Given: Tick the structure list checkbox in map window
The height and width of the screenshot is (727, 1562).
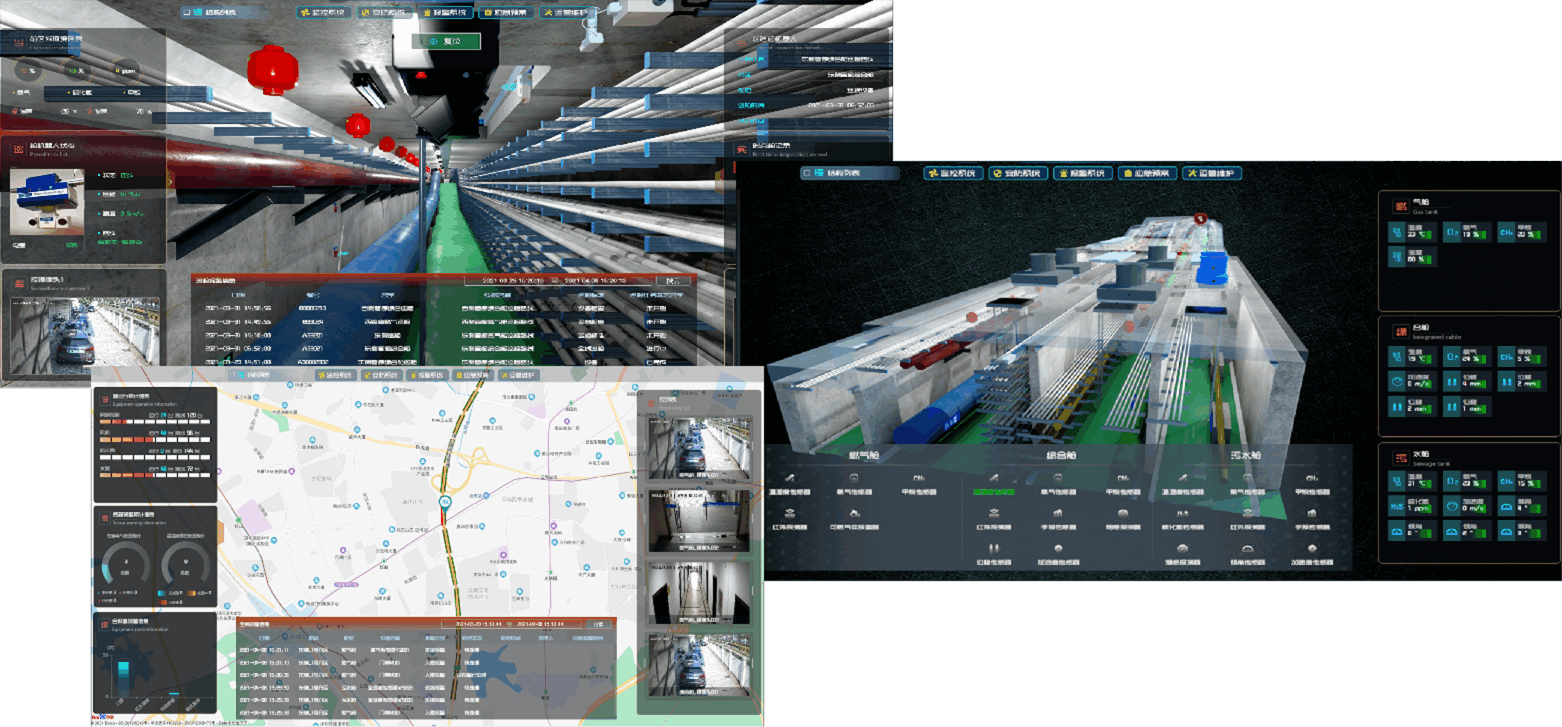Looking at the screenshot, I should (x=235, y=376).
